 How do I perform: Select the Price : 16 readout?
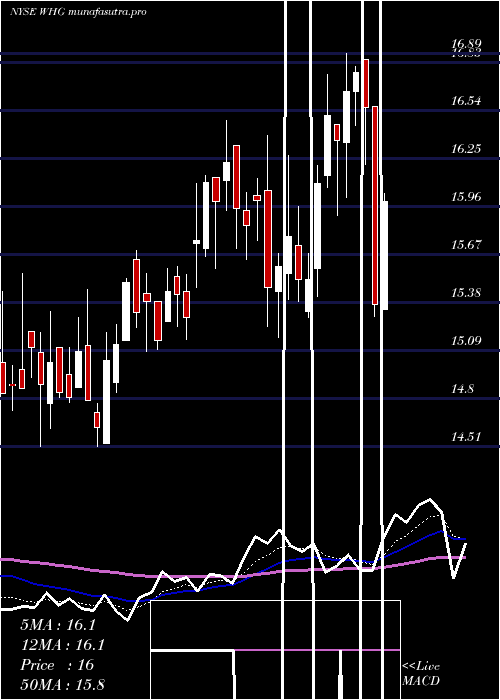(57, 665)
